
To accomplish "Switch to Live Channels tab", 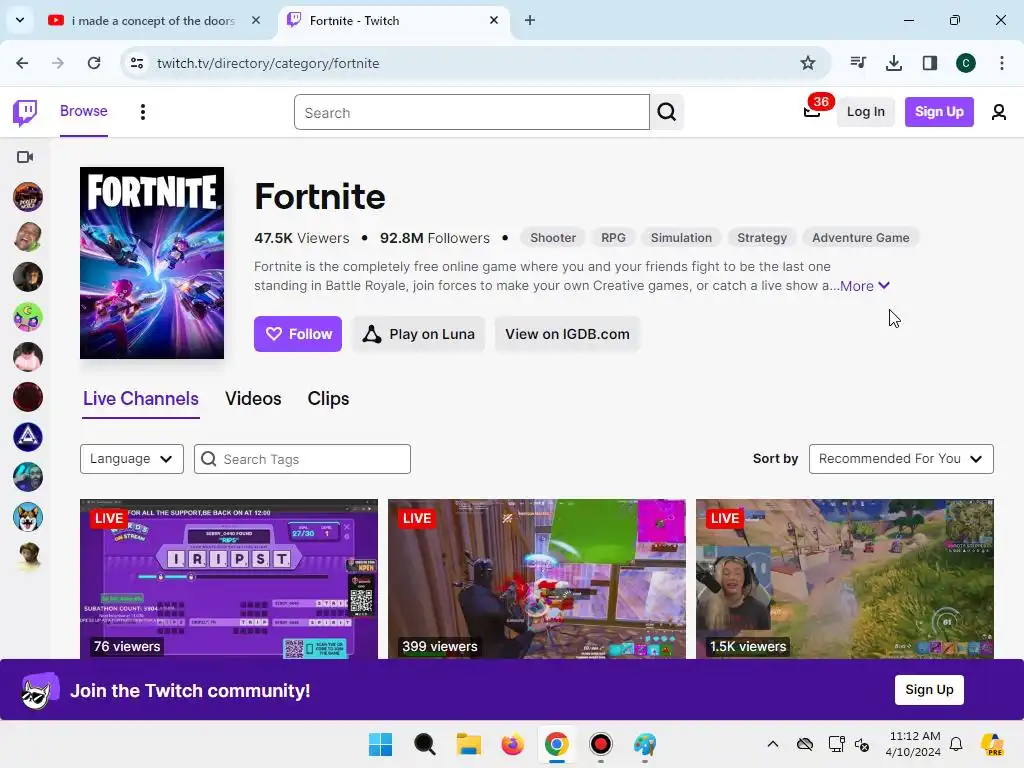I will [141, 398].
